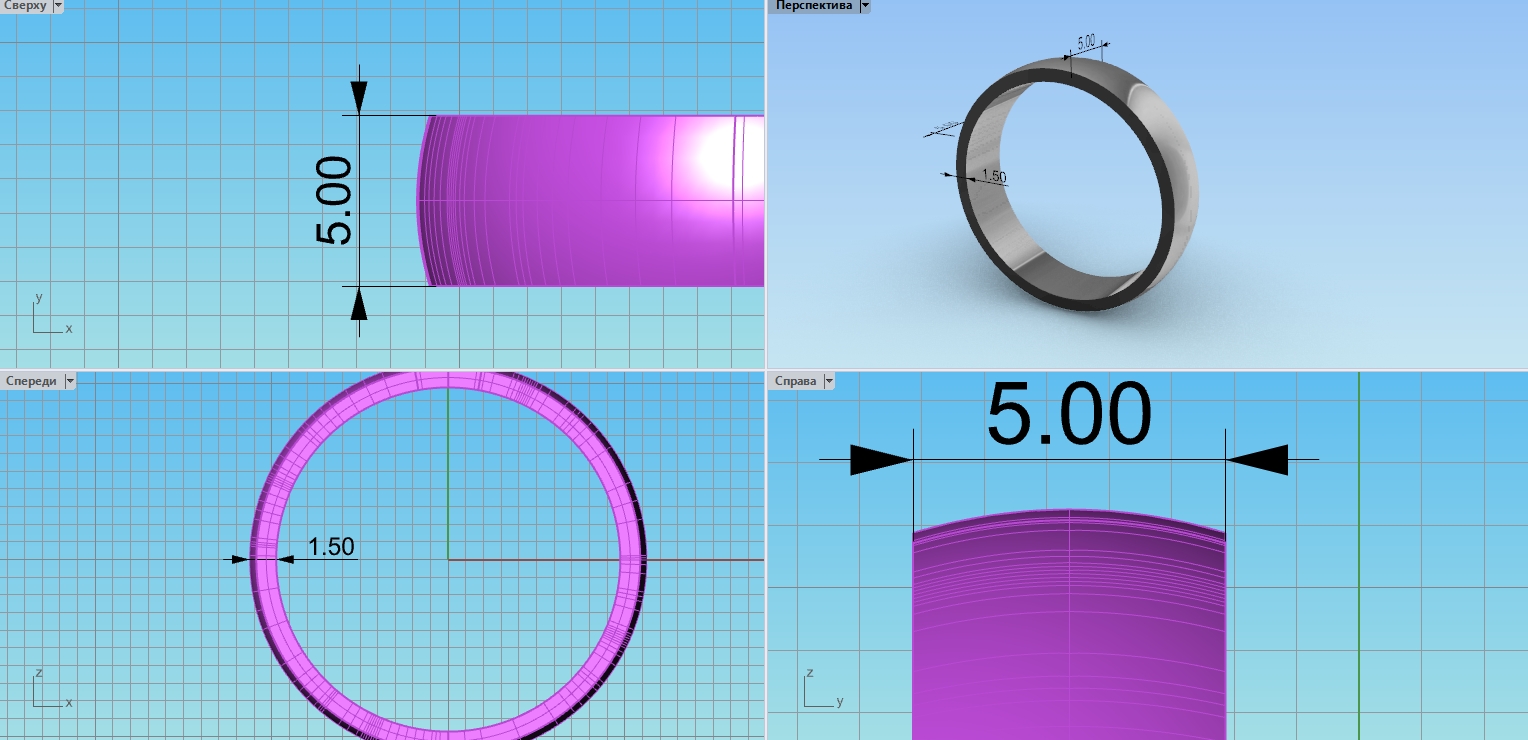Screen dimensions: 1528x740
Task: Select the Справа viewport title label
Action: point(795,381)
